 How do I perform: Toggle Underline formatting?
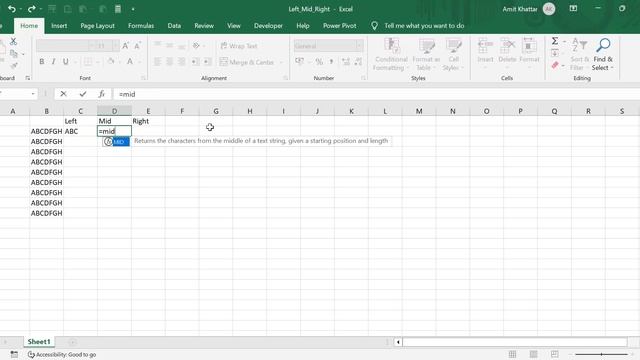pos(66,62)
